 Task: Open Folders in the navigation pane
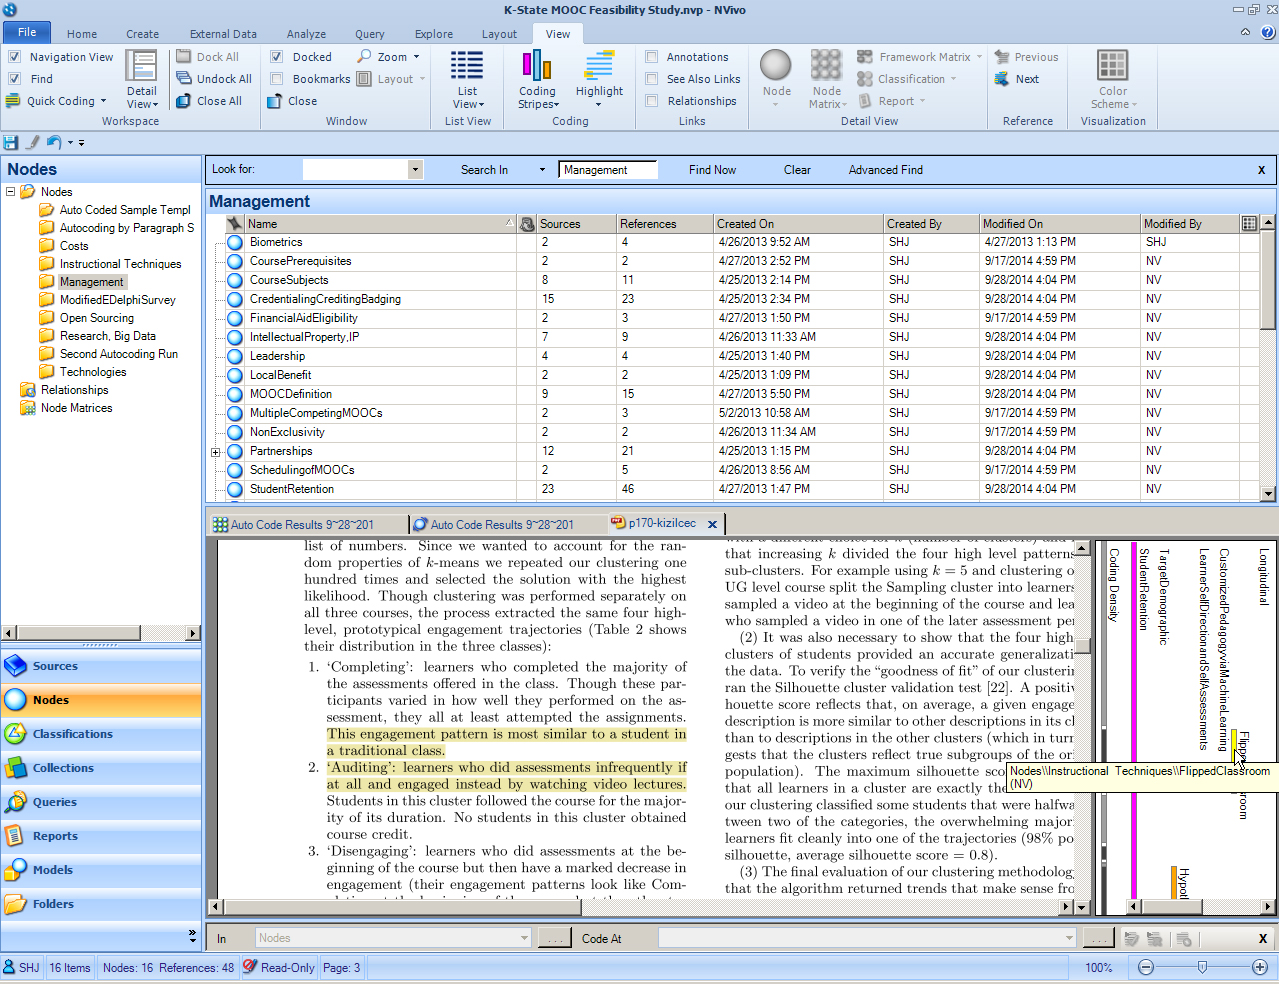click(101, 904)
